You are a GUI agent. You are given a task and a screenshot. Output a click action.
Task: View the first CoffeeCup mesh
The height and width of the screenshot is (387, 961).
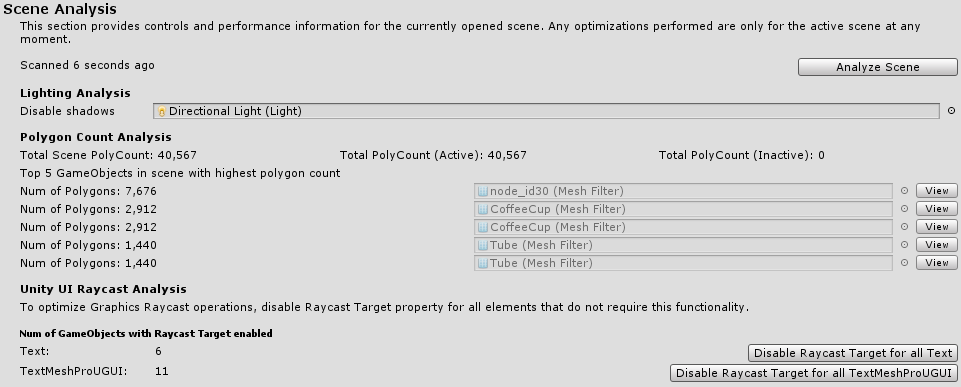click(936, 209)
